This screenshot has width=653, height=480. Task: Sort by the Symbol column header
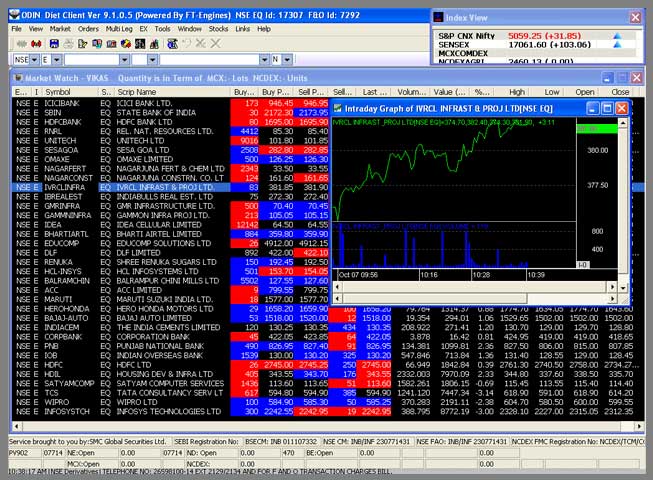point(70,92)
